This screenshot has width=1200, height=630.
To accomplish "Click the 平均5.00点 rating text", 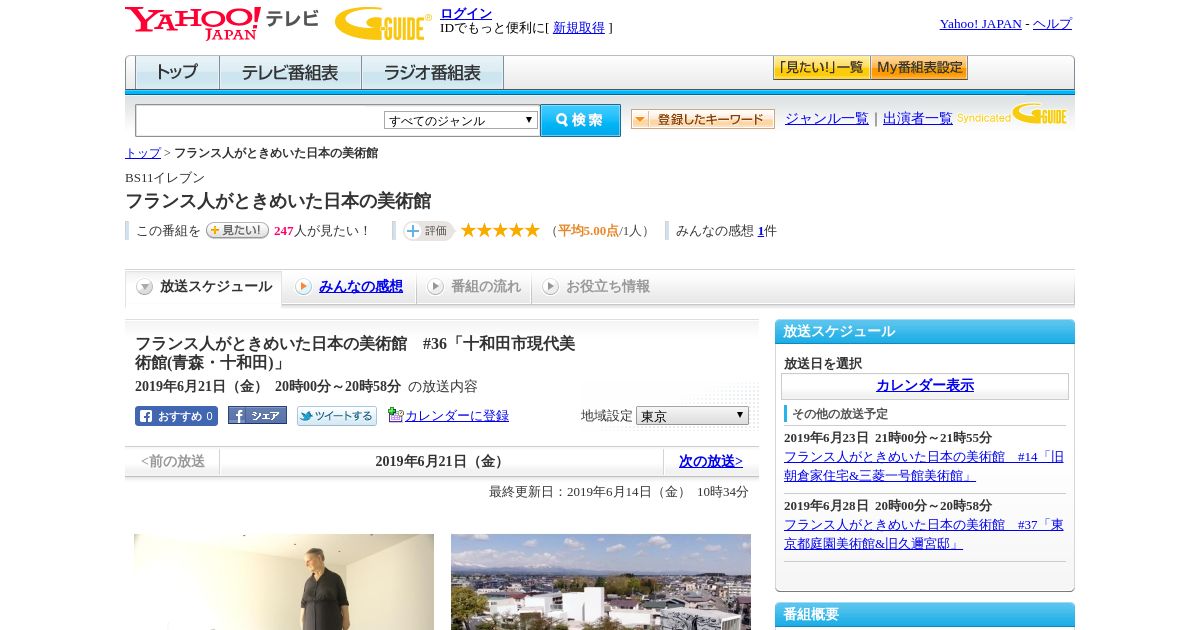I will coord(589,231).
